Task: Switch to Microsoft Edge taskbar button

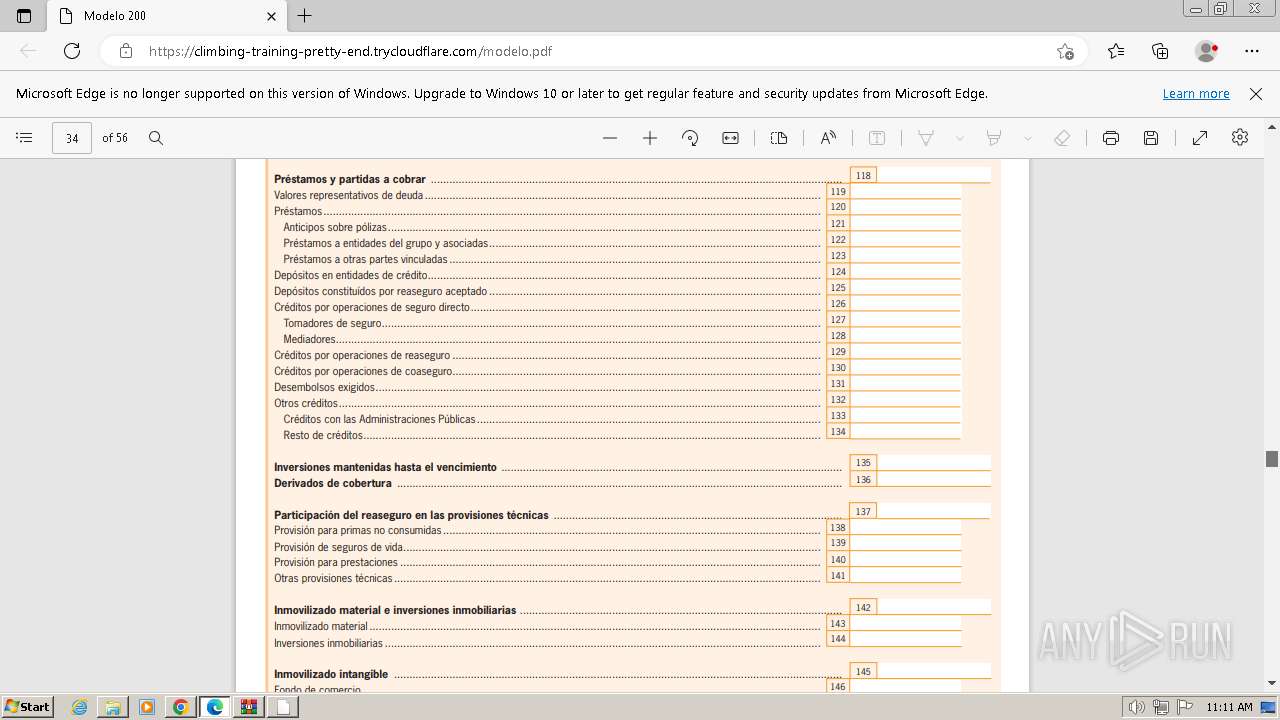Action: point(215,707)
